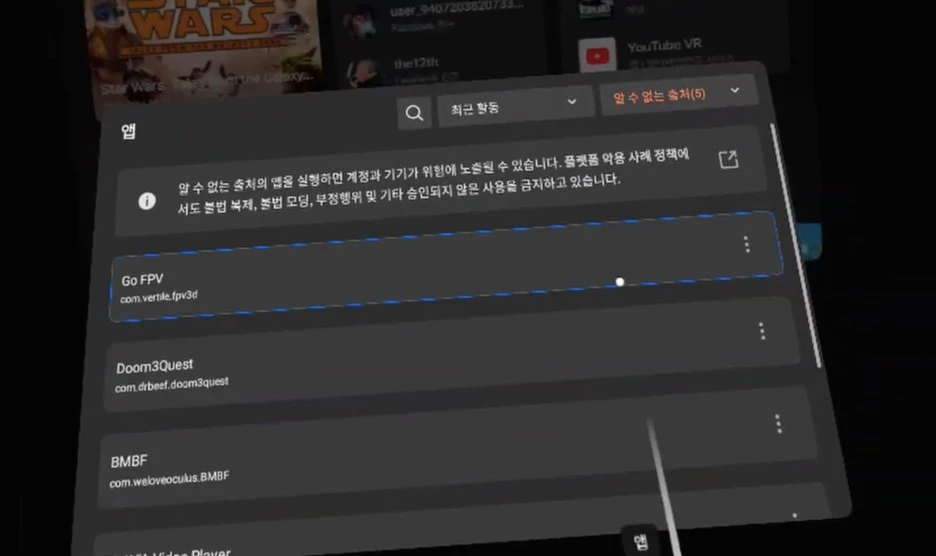Viewport: 936px width, 556px height.
Task: Open the YouTube VR app icon in the background
Action: coord(597,56)
